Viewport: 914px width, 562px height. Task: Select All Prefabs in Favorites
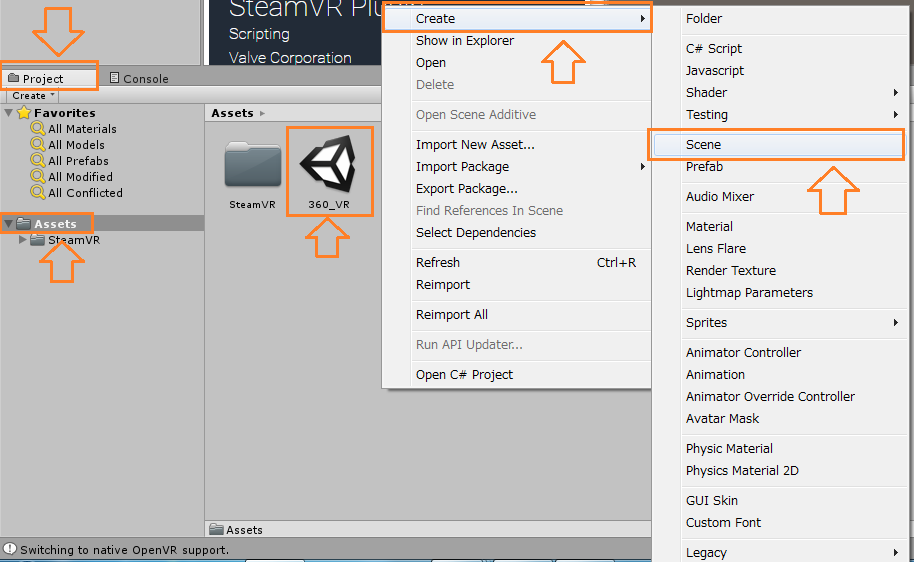pos(78,161)
